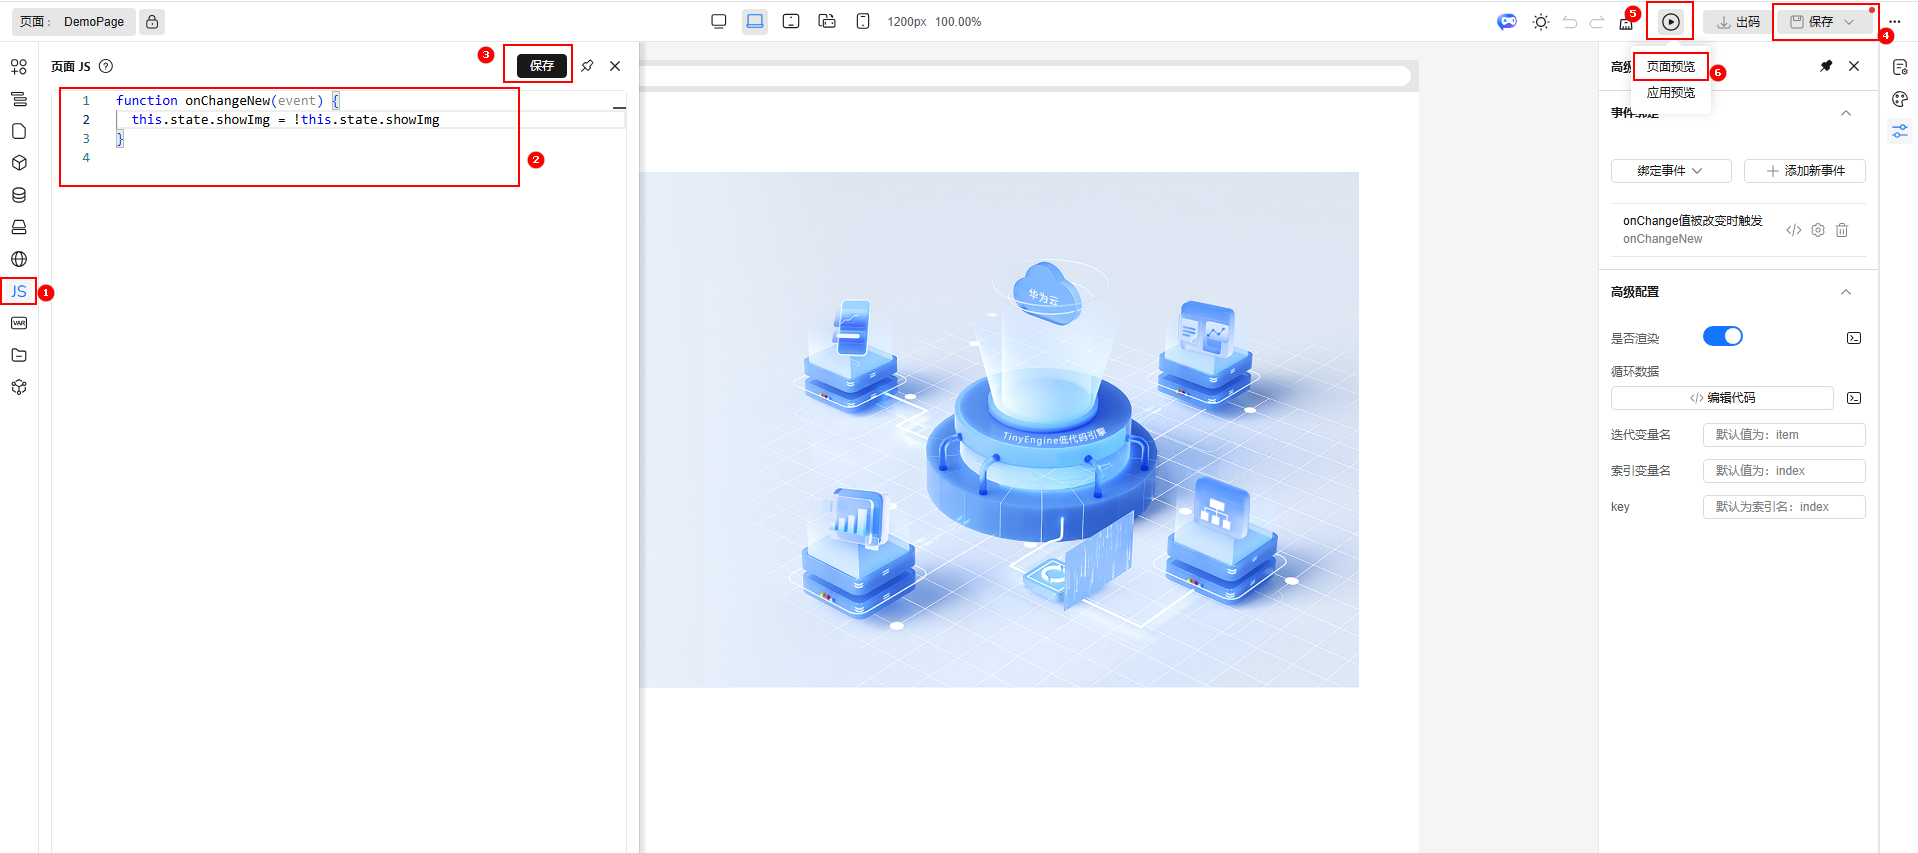Select the mobile phone viewport icon
Screen dimensions: 1918x853
point(862,21)
